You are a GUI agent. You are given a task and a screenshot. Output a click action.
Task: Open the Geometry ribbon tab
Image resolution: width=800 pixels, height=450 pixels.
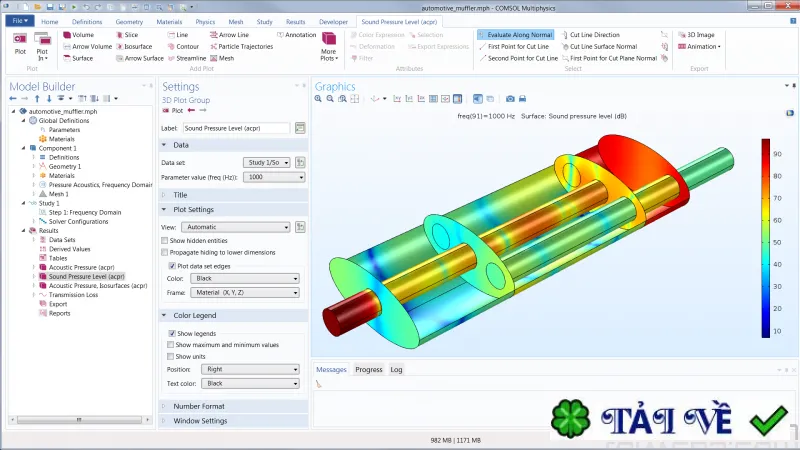pyautogui.click(x=129, y=22)
